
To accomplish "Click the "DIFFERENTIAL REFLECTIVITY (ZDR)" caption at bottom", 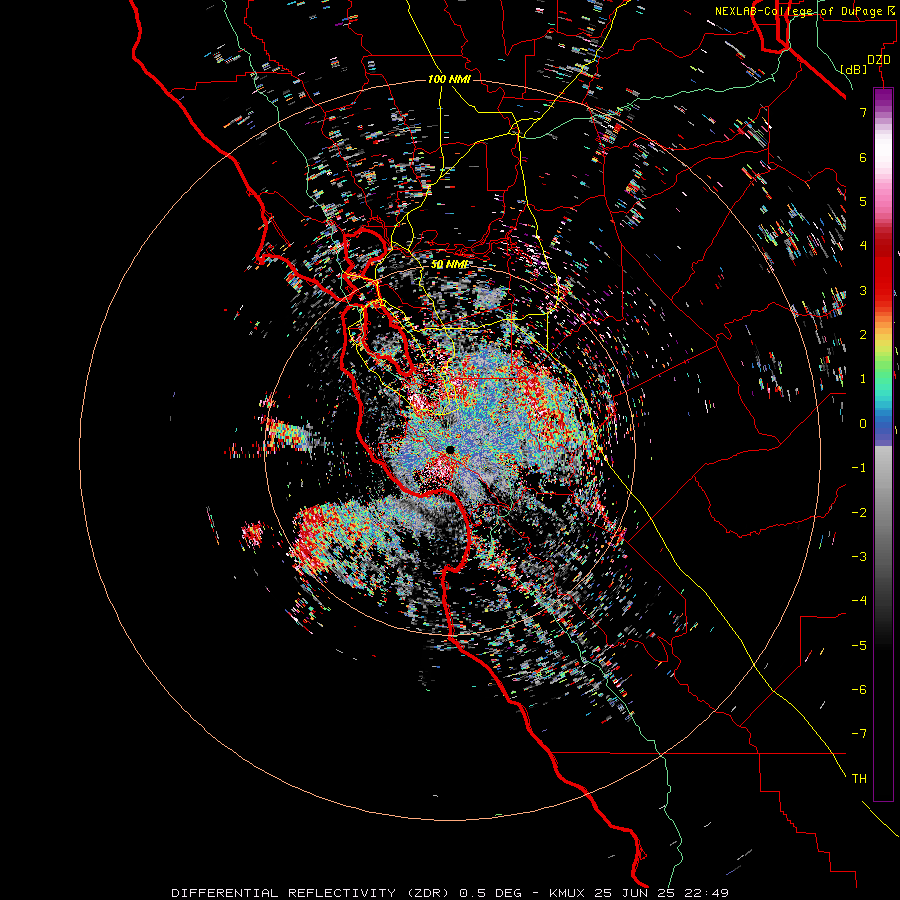I will (x=312, y=893).
